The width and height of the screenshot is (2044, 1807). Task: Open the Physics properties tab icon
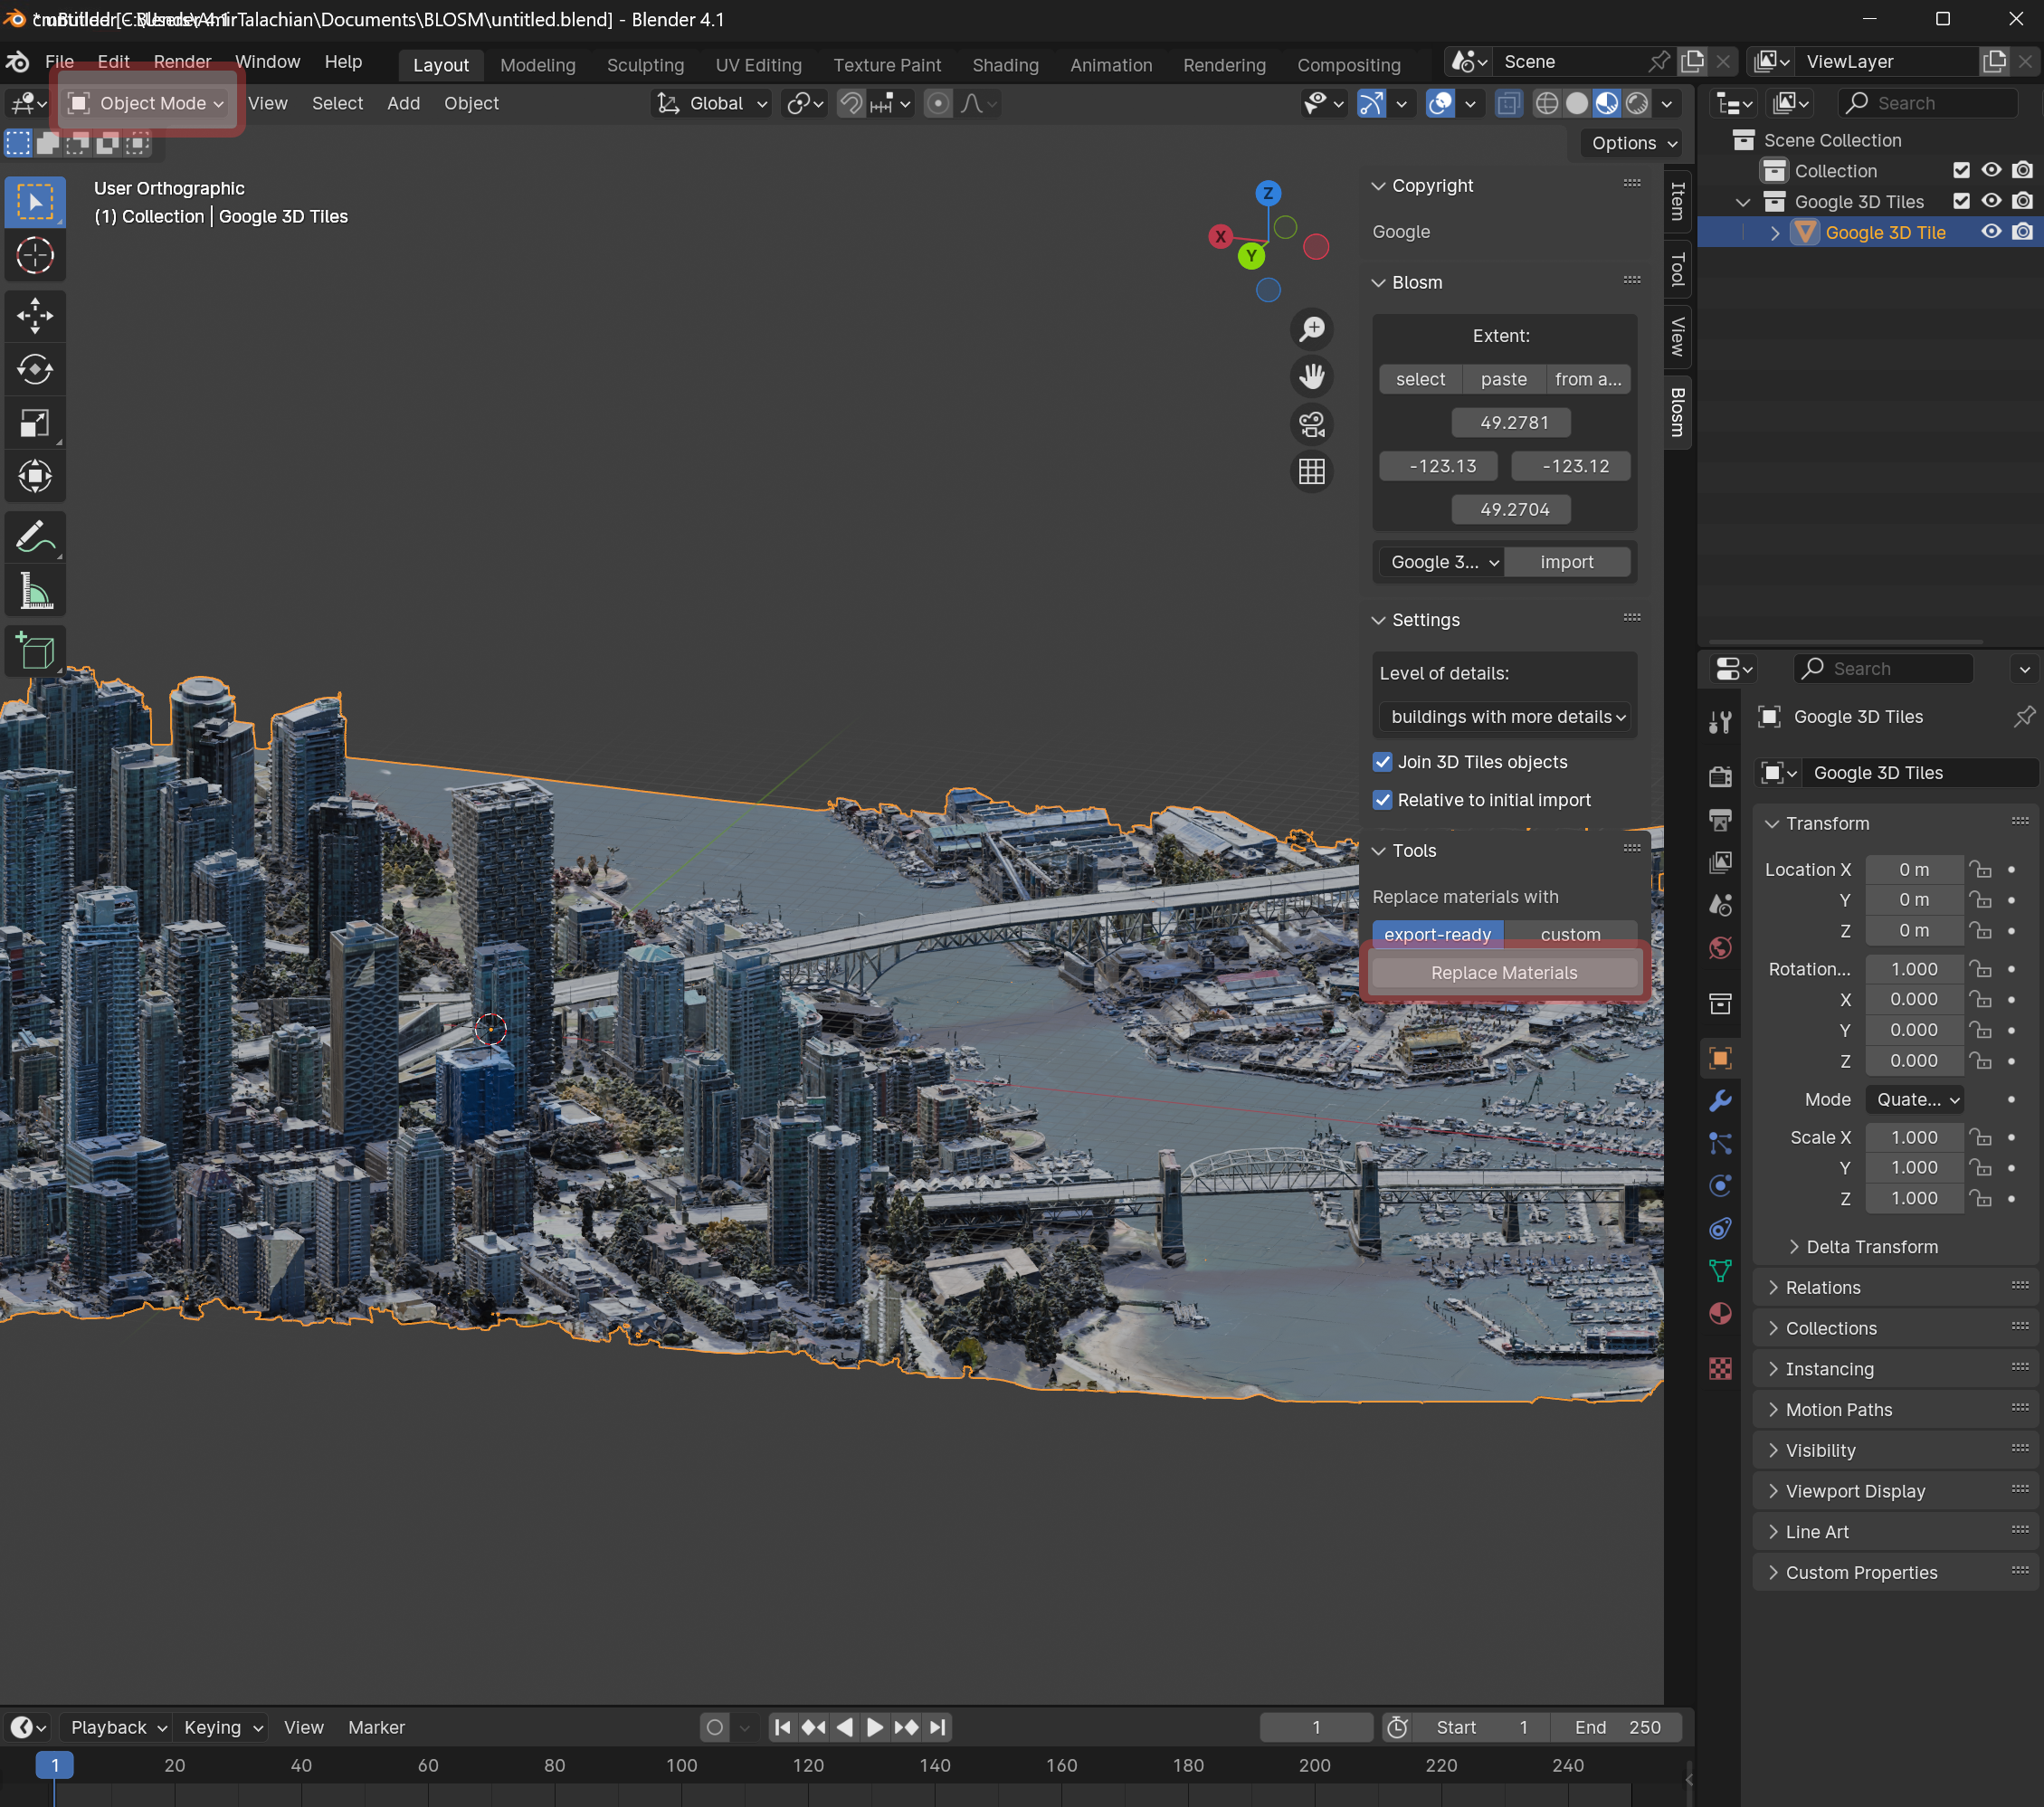point(1720,1186)
